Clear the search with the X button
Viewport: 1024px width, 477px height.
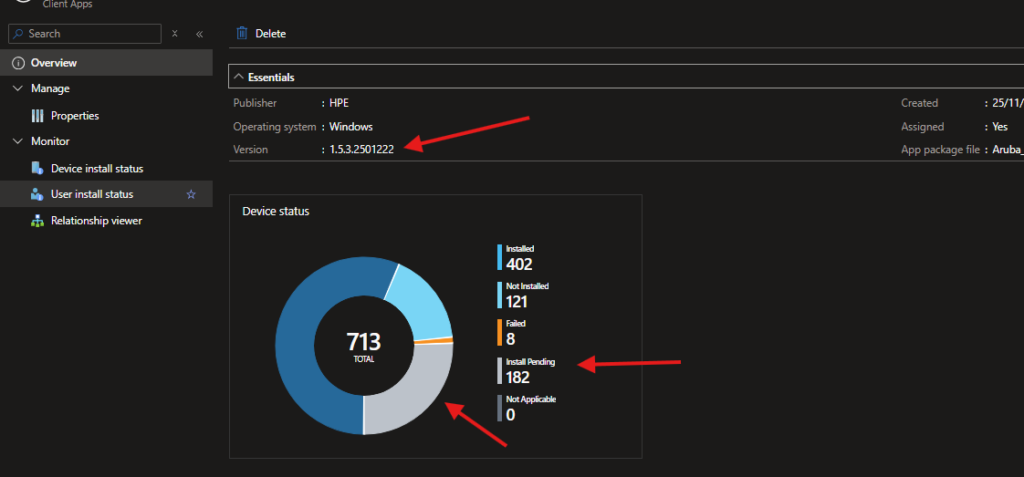(x=175, y=34)
